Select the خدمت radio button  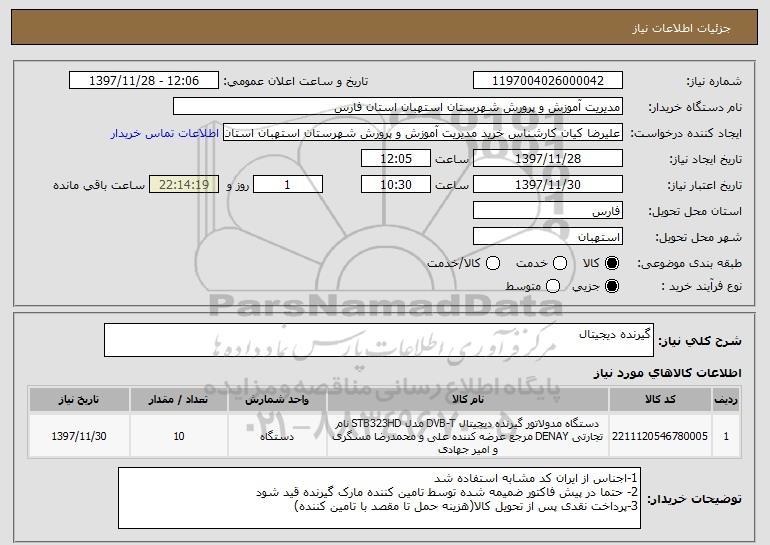pos(560,263)
